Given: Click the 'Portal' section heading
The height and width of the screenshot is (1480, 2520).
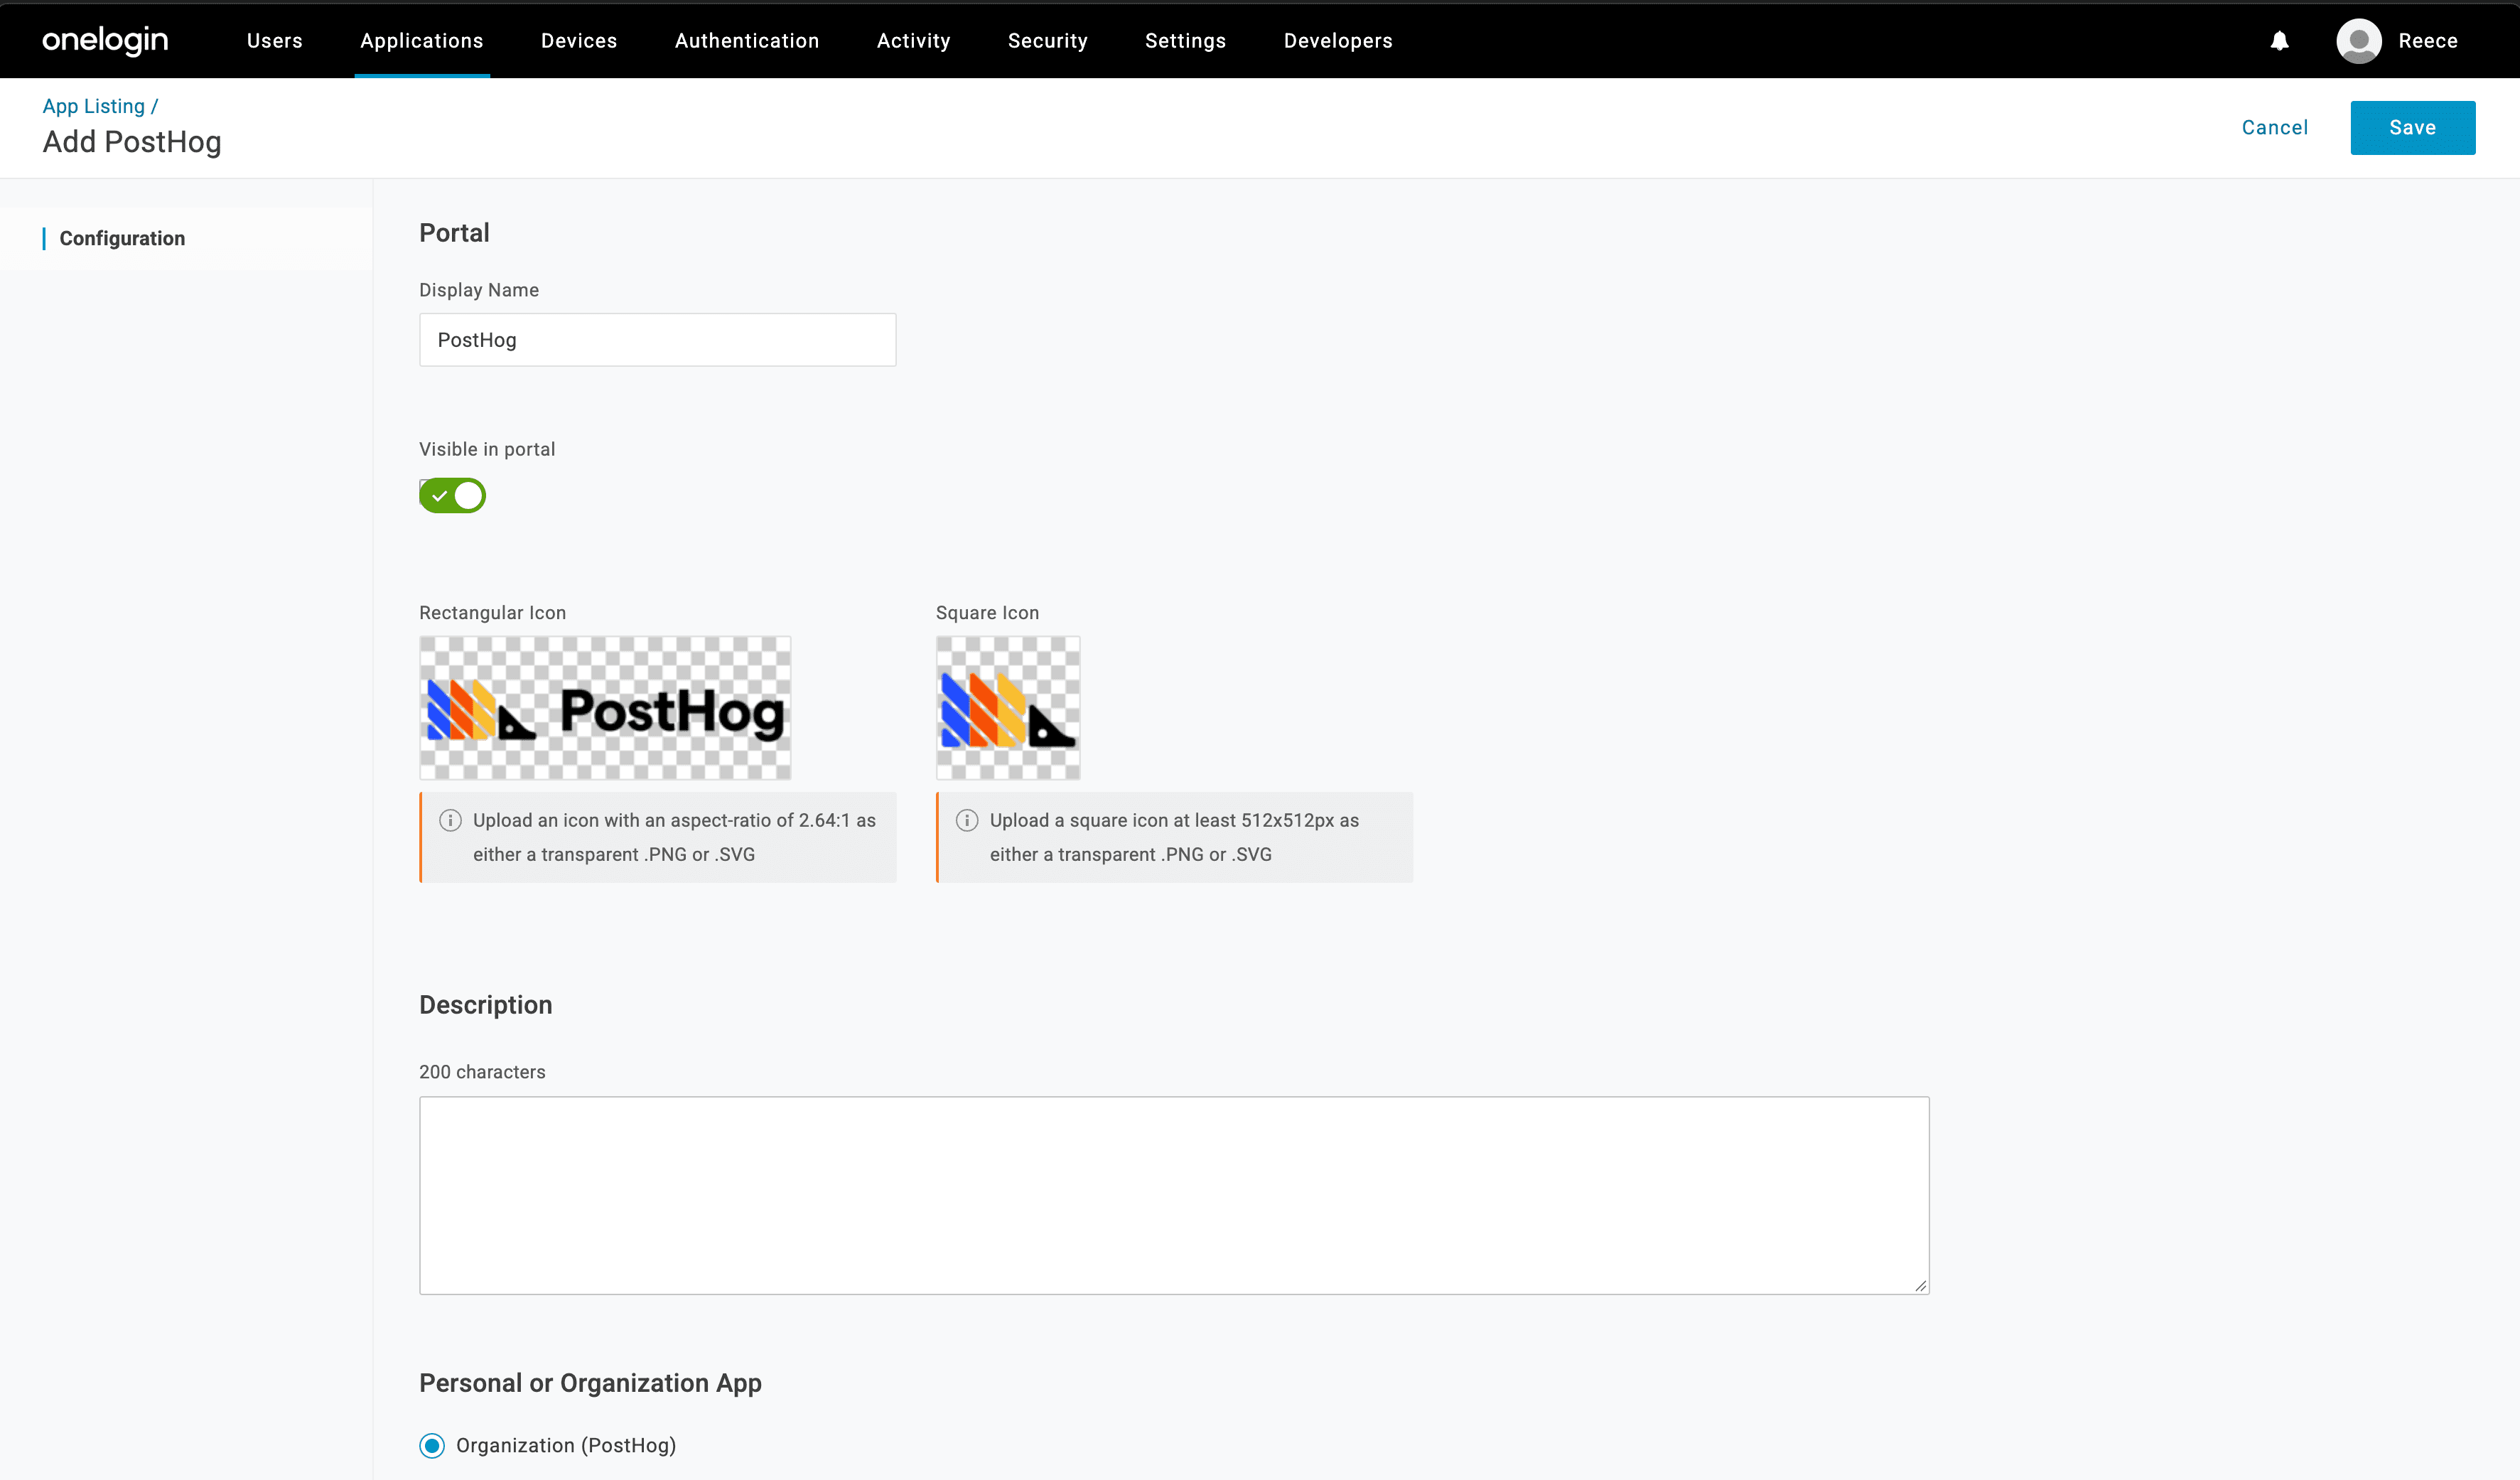Looking at the screenshot, I should (x=454, y=233).
